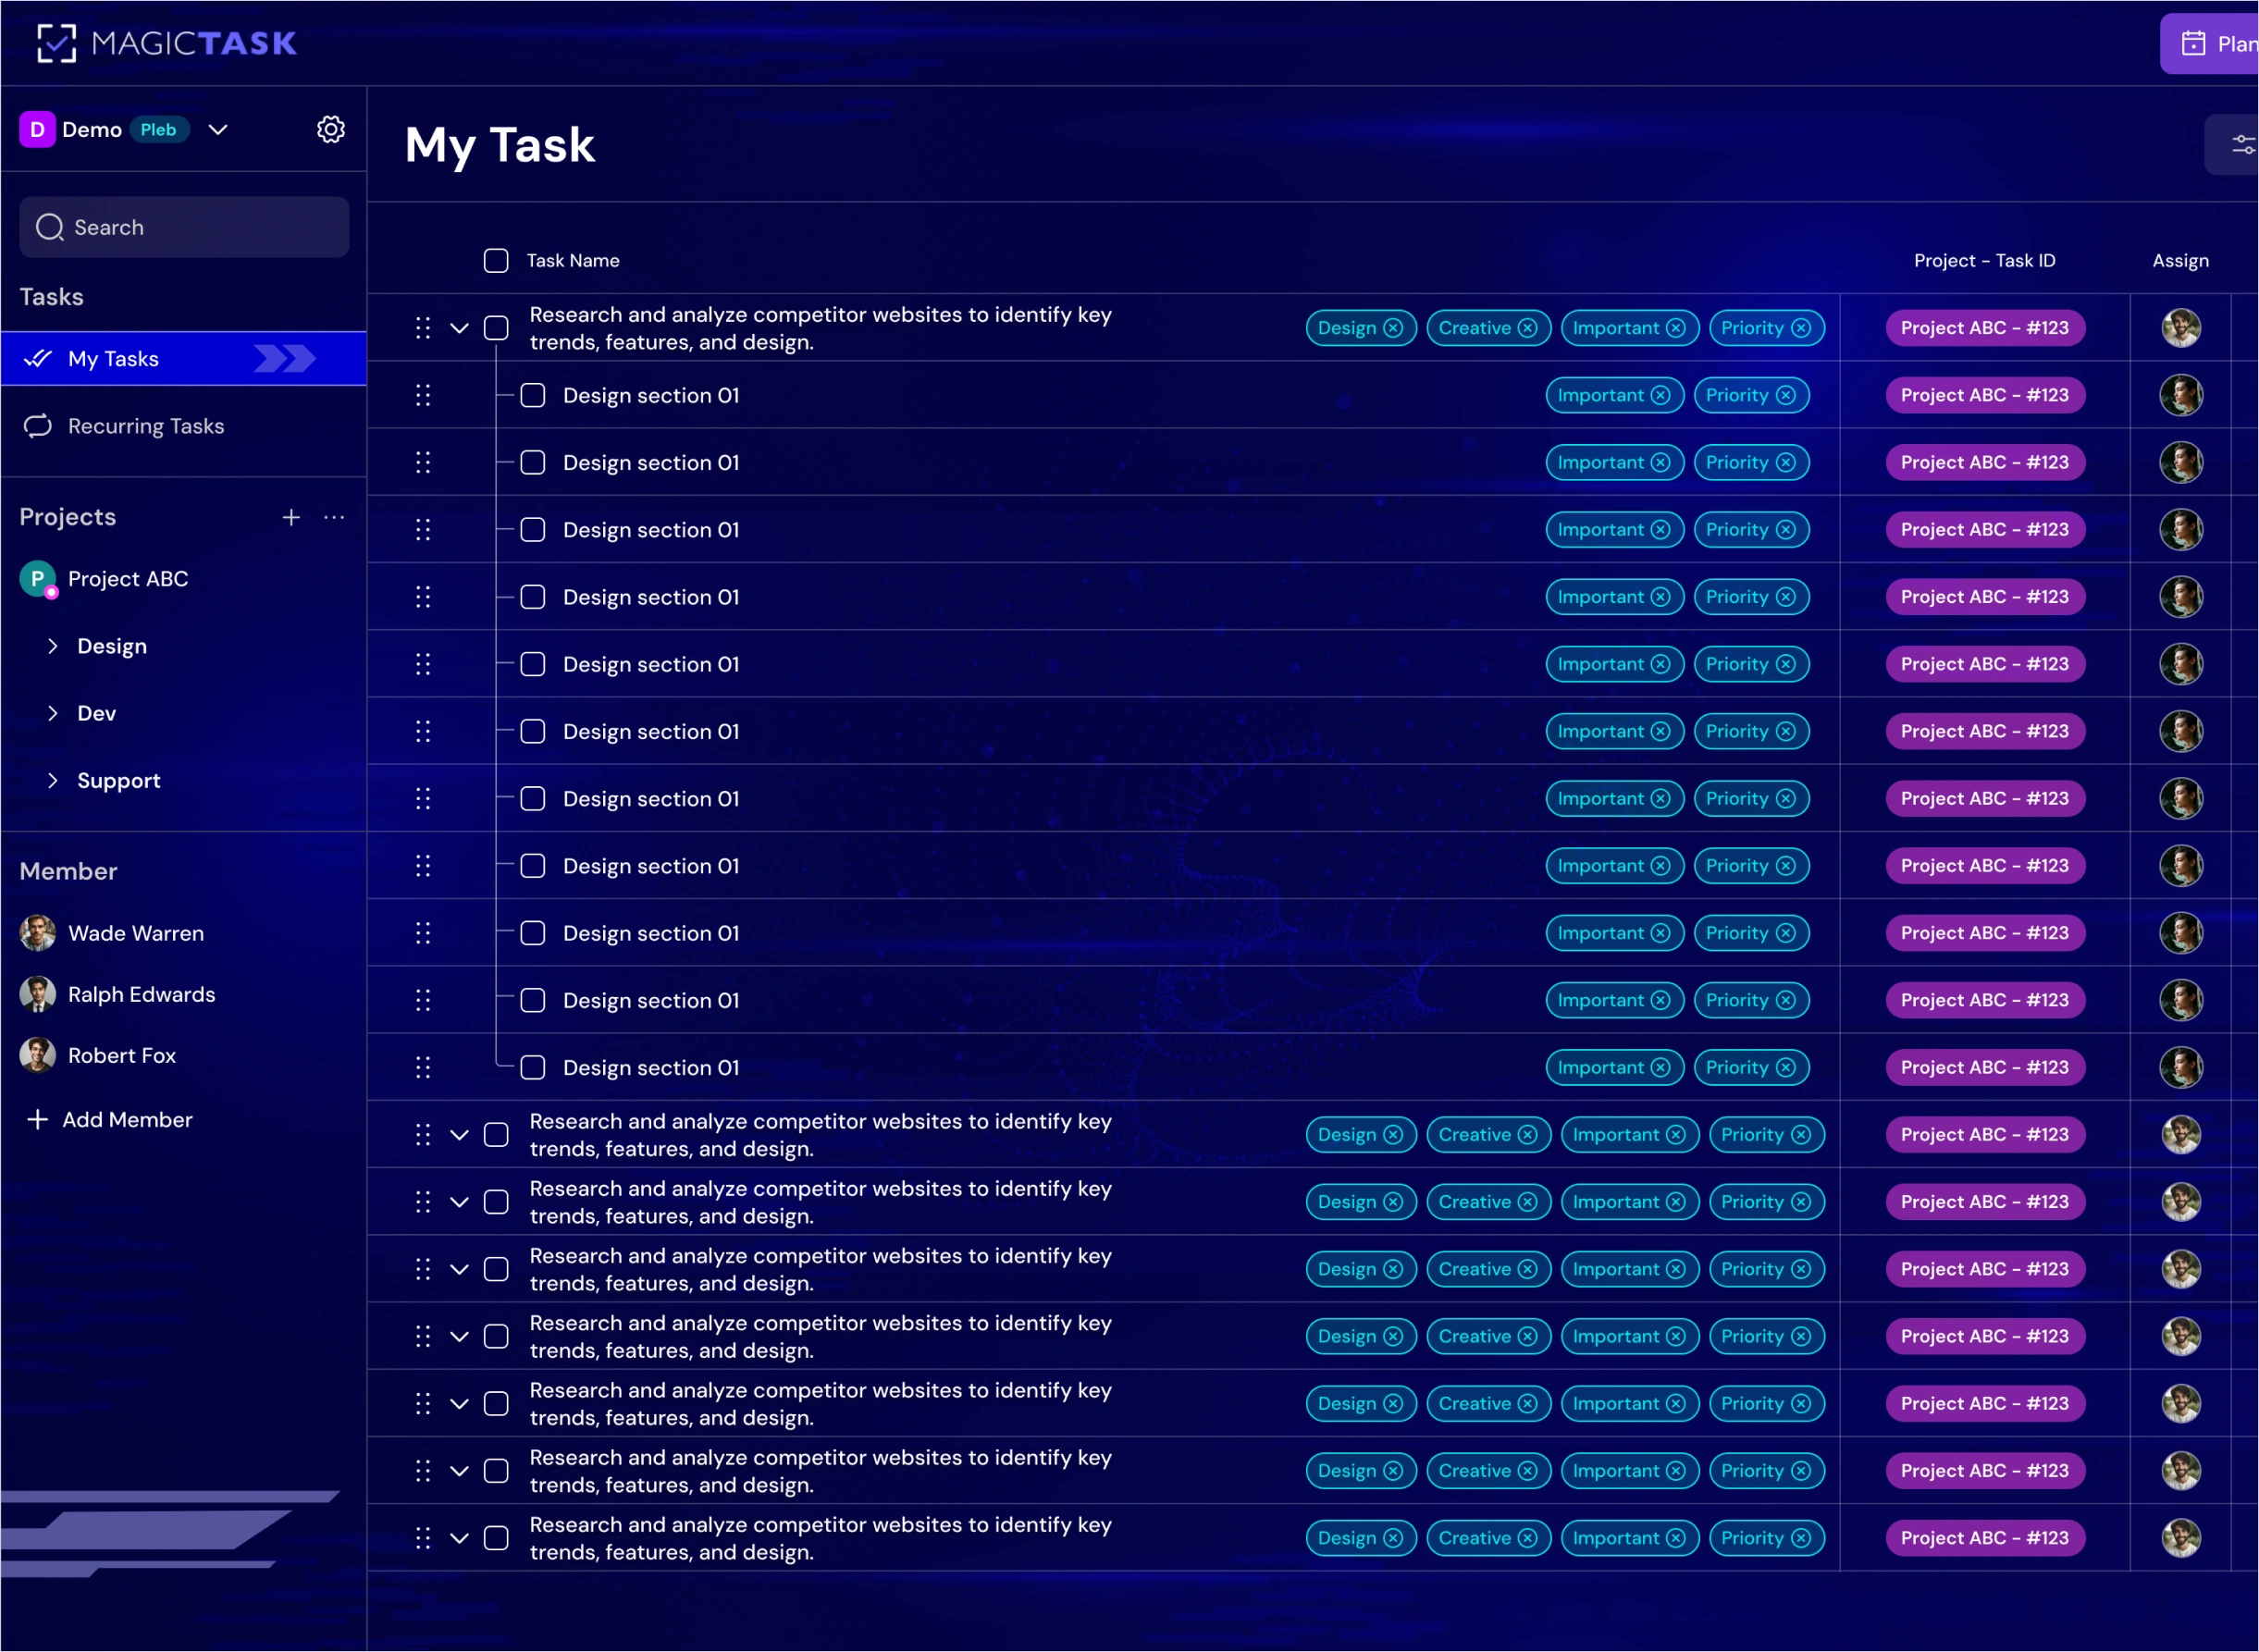Click the Search input field
Screen dimensions: 2259x1652
click(x=184, y=227)
